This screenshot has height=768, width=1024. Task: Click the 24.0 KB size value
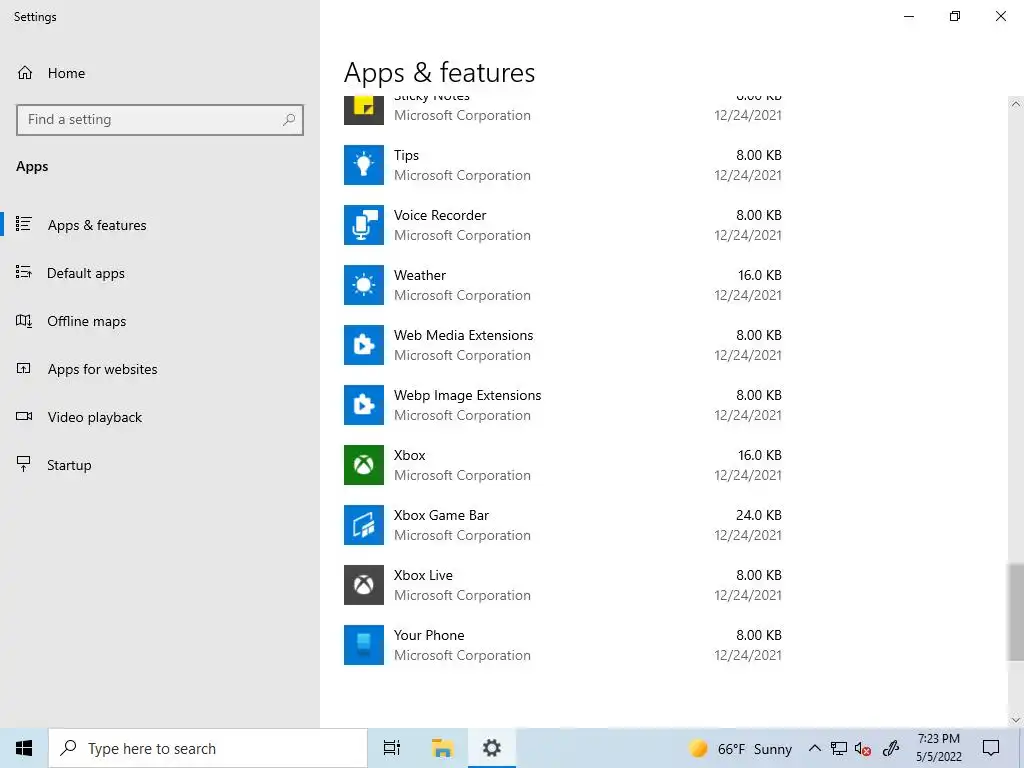click(759, 515)
